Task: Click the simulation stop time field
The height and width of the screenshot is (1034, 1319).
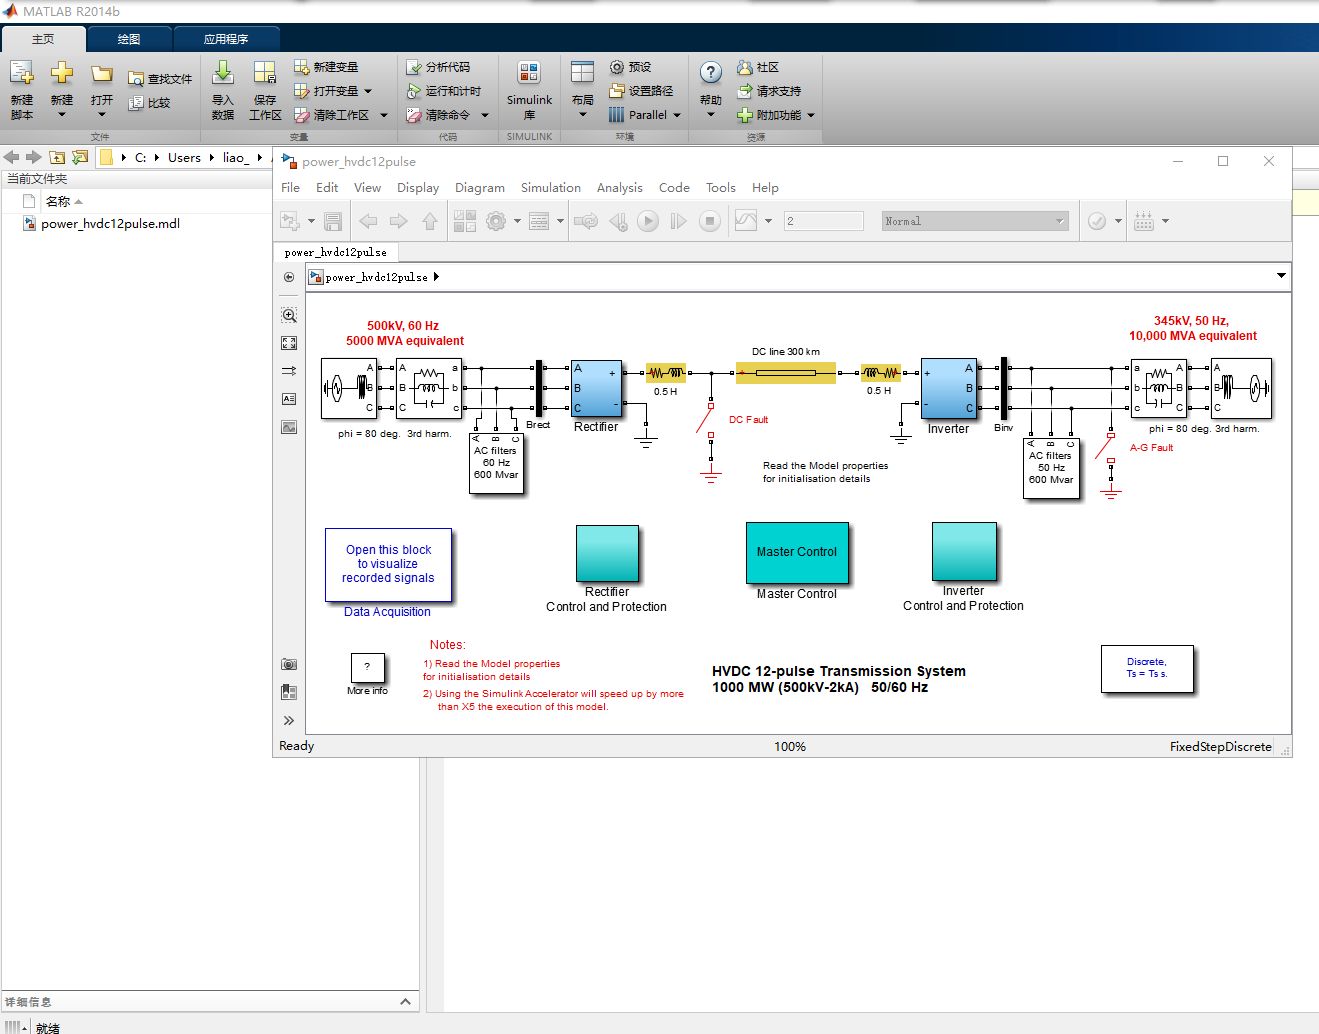Action: (823, 221)
